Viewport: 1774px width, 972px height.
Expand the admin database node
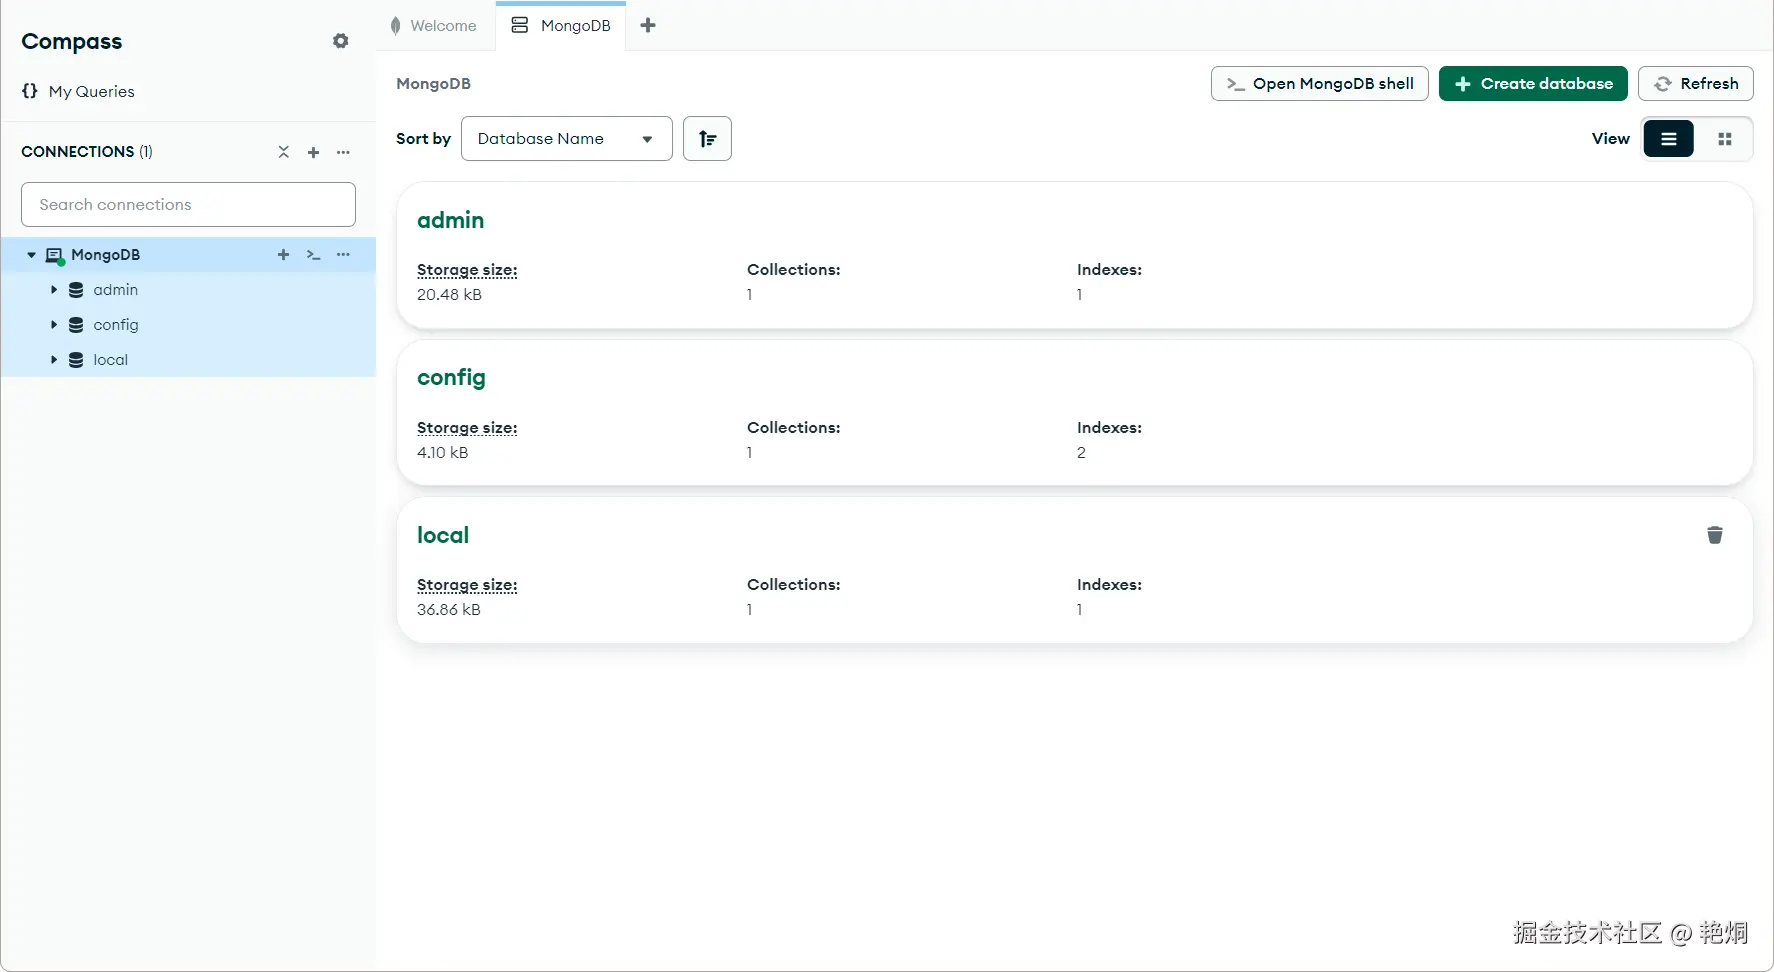point(54,290)
